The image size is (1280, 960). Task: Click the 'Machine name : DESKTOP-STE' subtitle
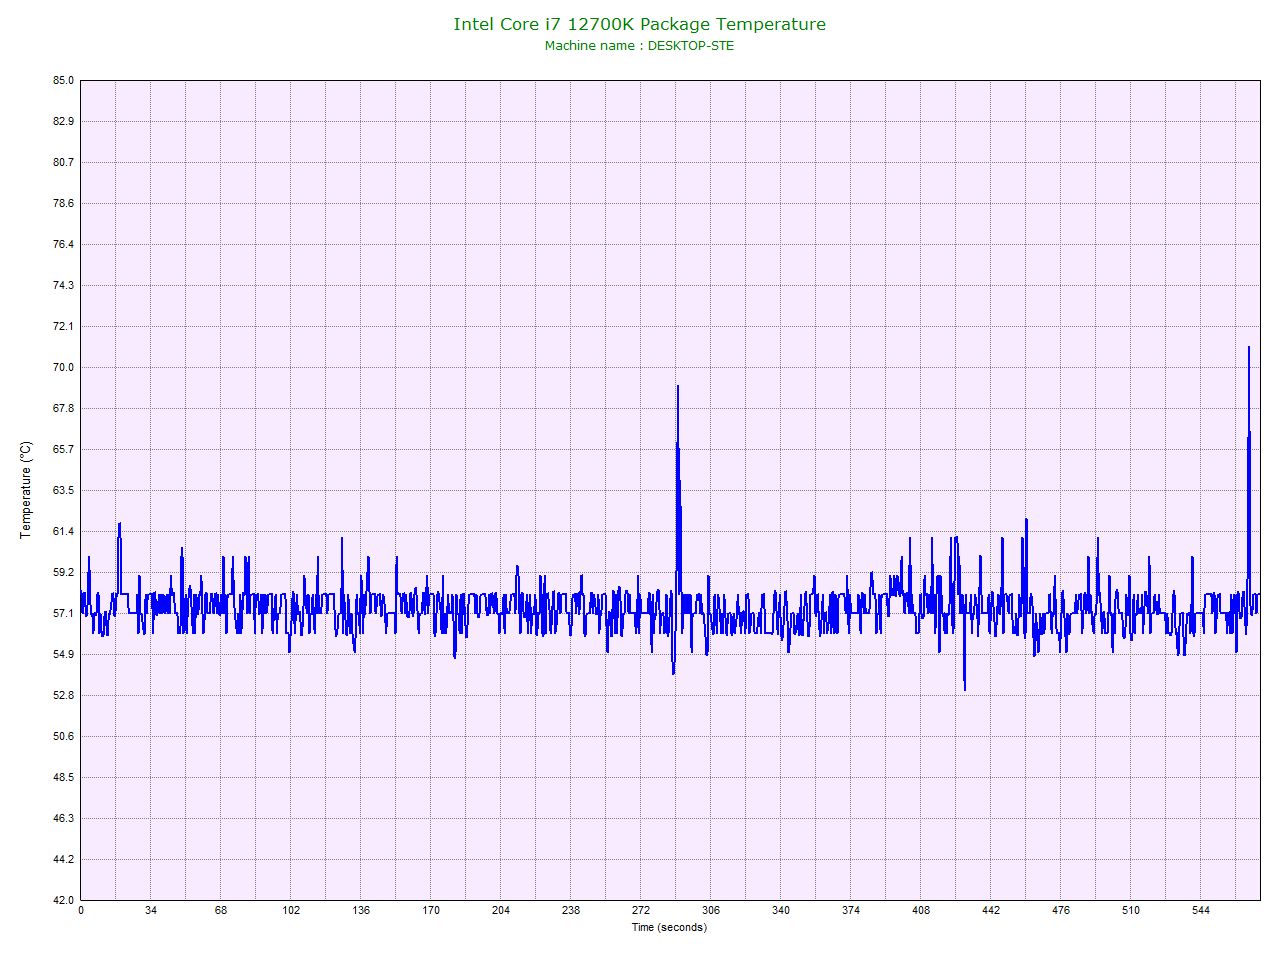point(639,46)
